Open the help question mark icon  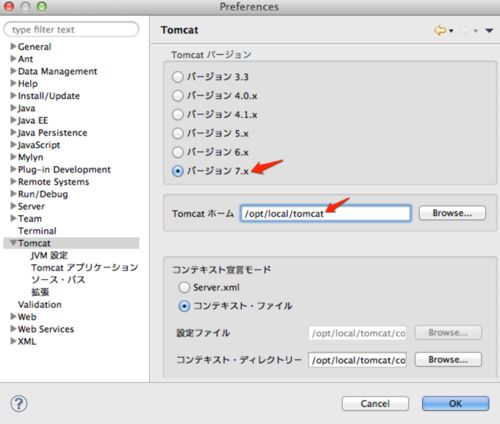click(x=19, y=403)
